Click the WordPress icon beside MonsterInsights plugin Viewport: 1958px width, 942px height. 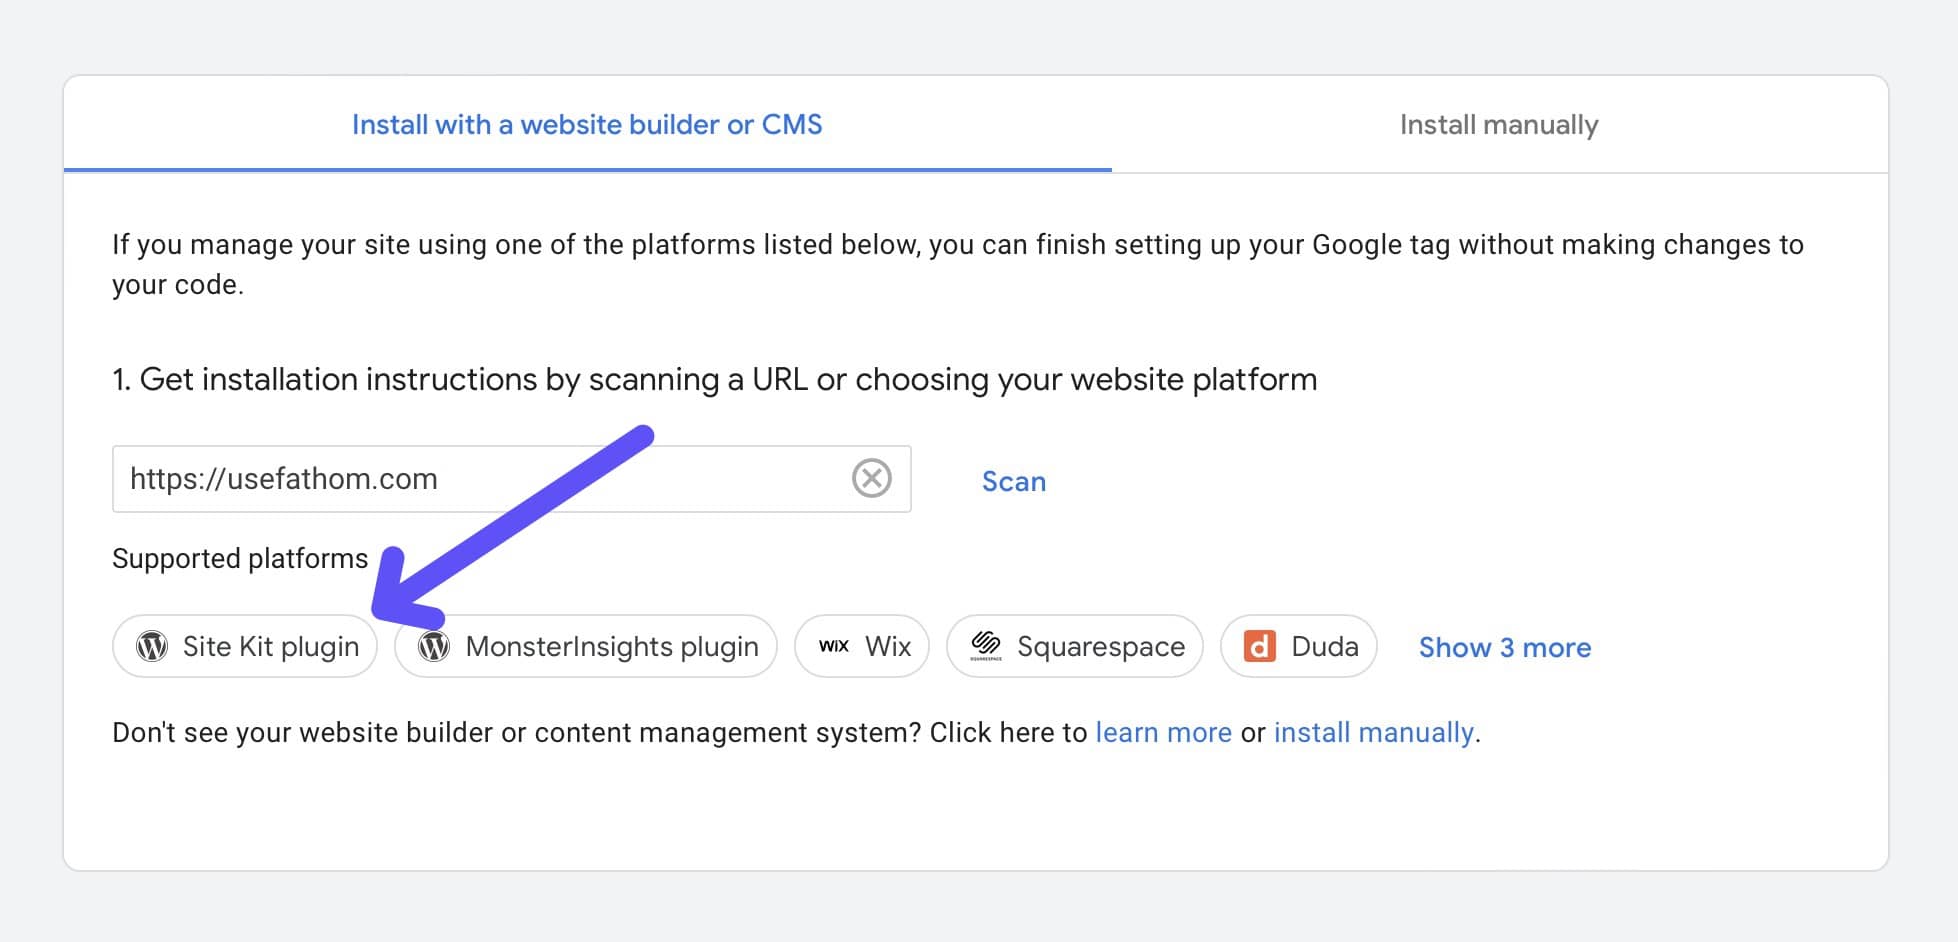click(x=434, y=646)
